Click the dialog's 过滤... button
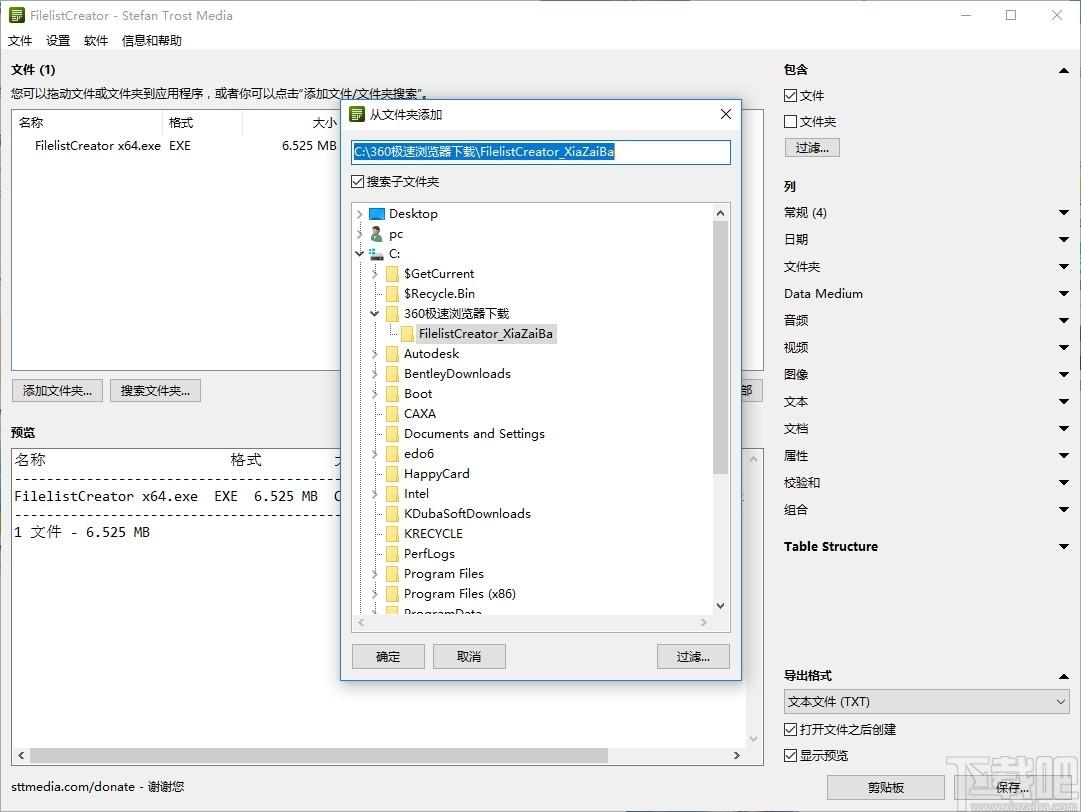This screenshot has width=1081, height=812. coord(693,656)
